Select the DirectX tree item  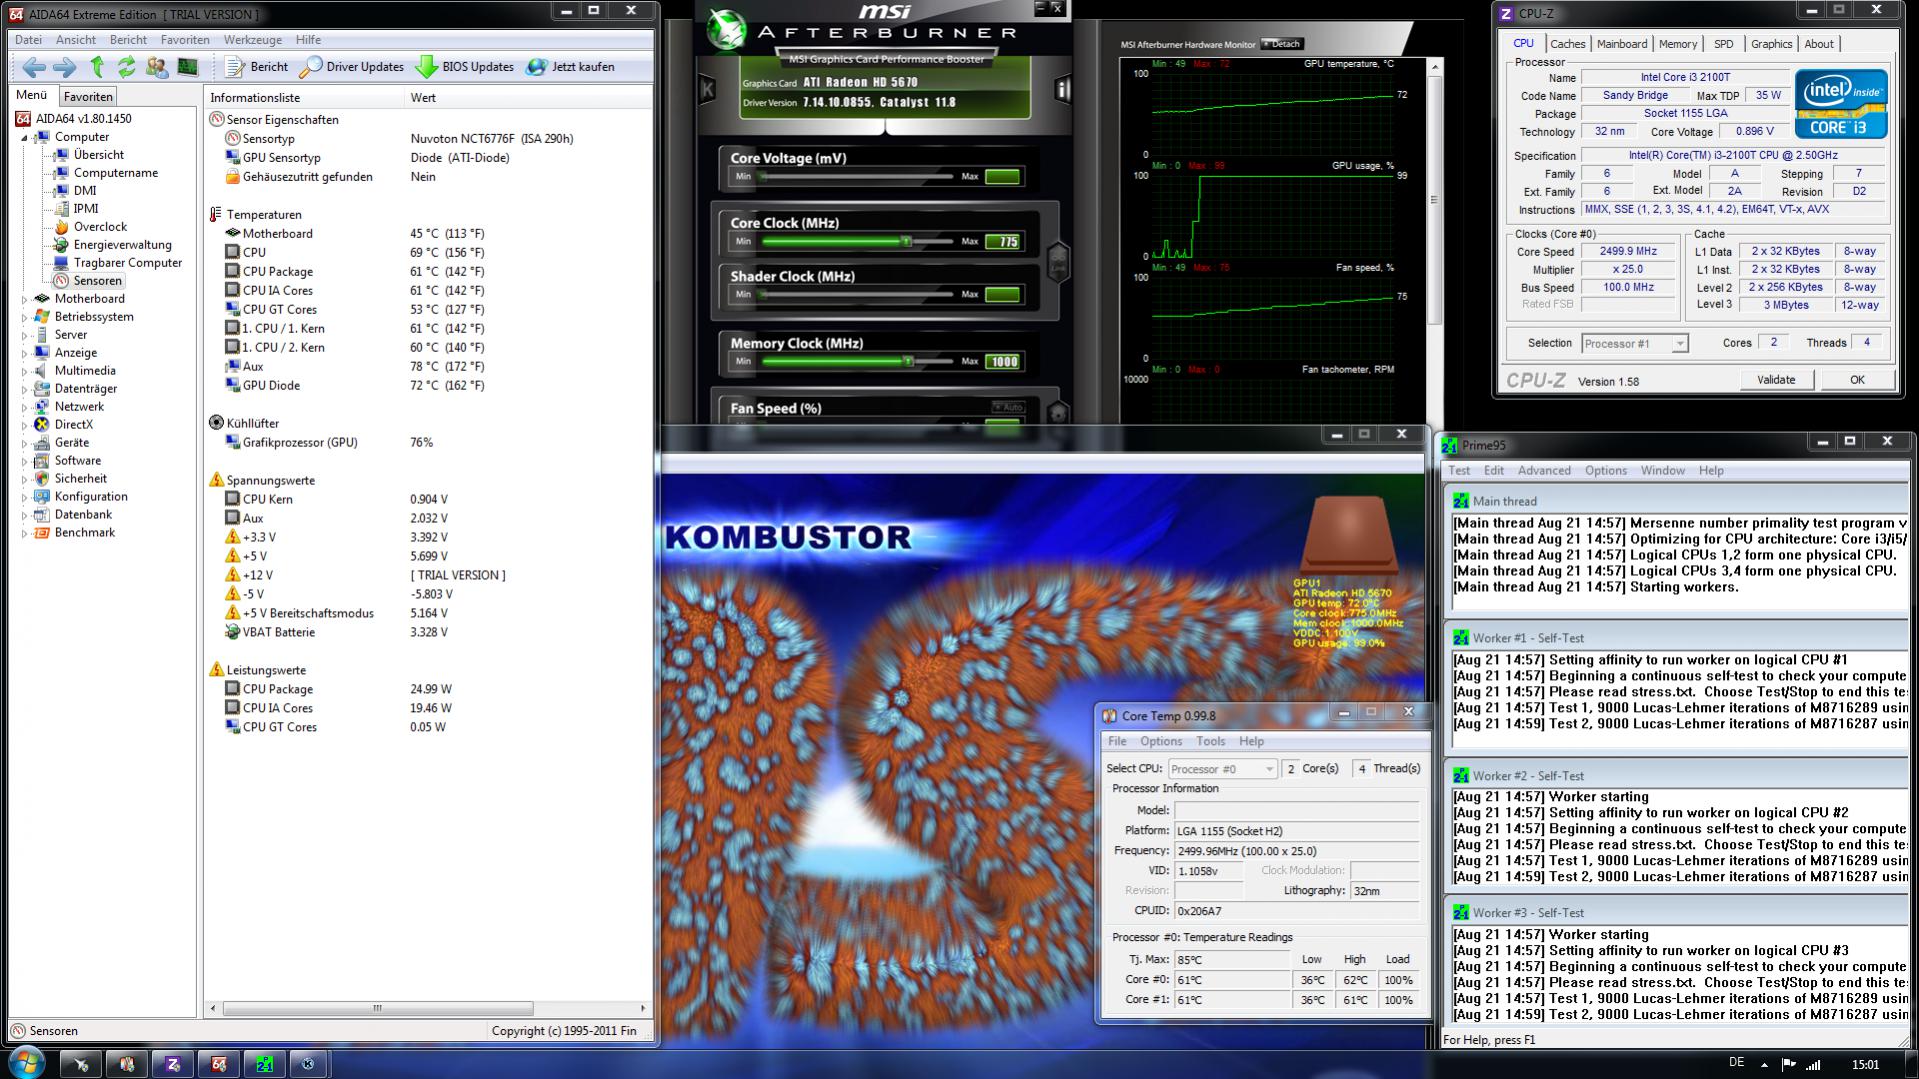click(74, 425)
